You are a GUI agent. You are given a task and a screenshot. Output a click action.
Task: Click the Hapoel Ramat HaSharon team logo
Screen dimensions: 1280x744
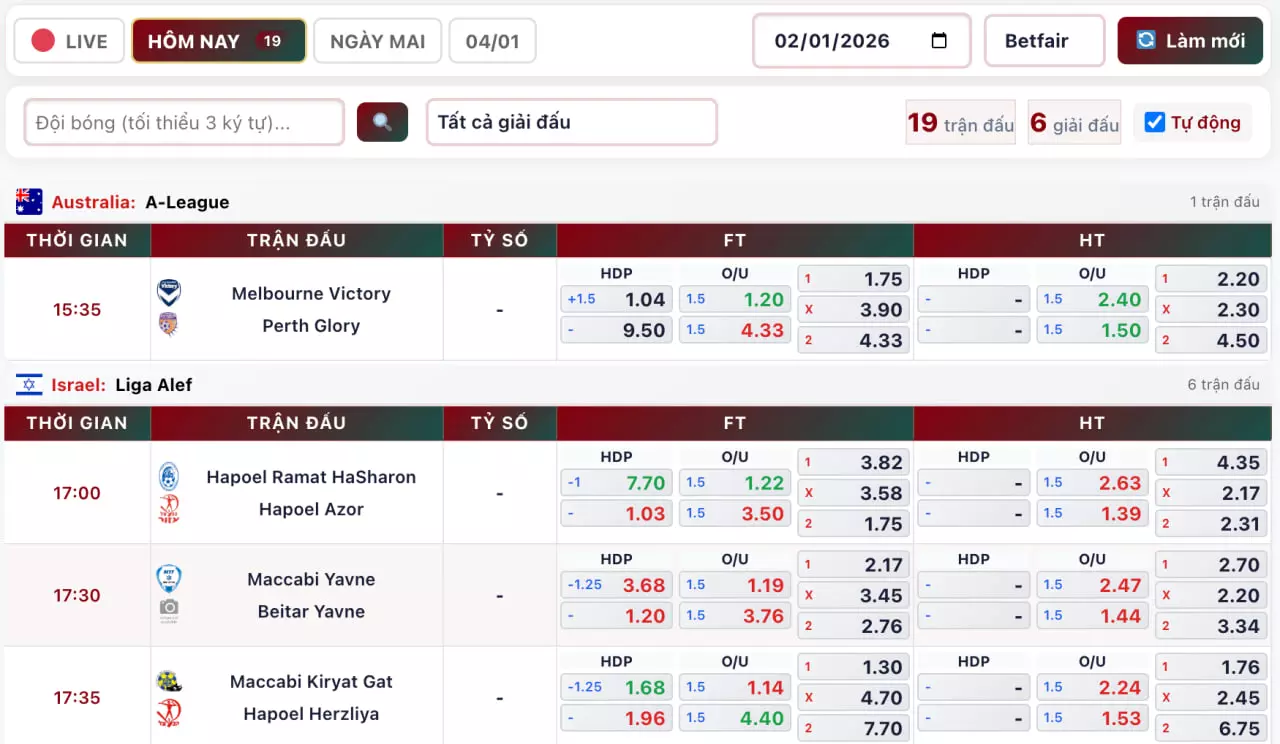pyautogui.click(x=169, y=477)
